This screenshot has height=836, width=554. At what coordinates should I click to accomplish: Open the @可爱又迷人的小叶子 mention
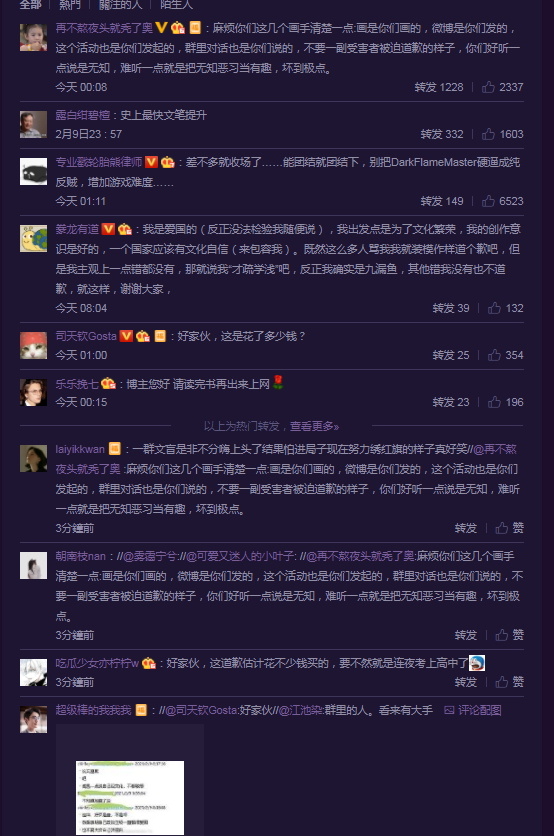click(239, 556)
